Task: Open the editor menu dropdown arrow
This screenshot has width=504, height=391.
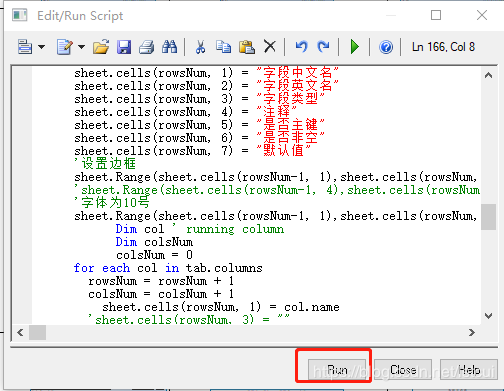Action: coord(42,47)
